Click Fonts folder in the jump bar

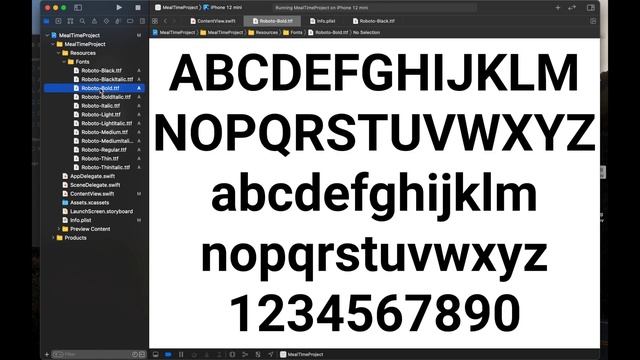tap(293, 32)
